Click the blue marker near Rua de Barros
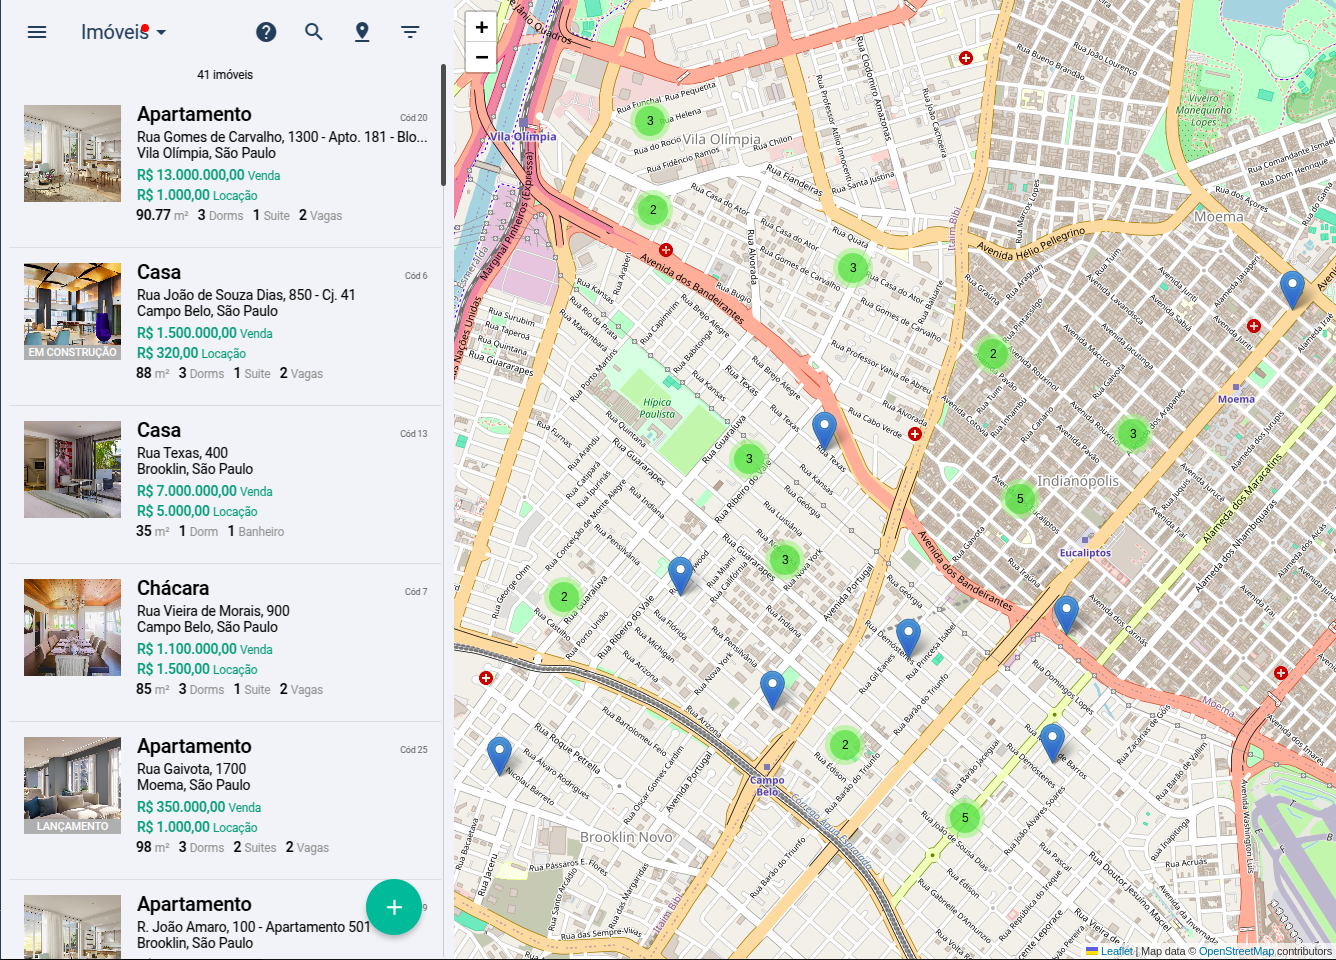This screenshot has width=1336, height=960. point(1052,744)
